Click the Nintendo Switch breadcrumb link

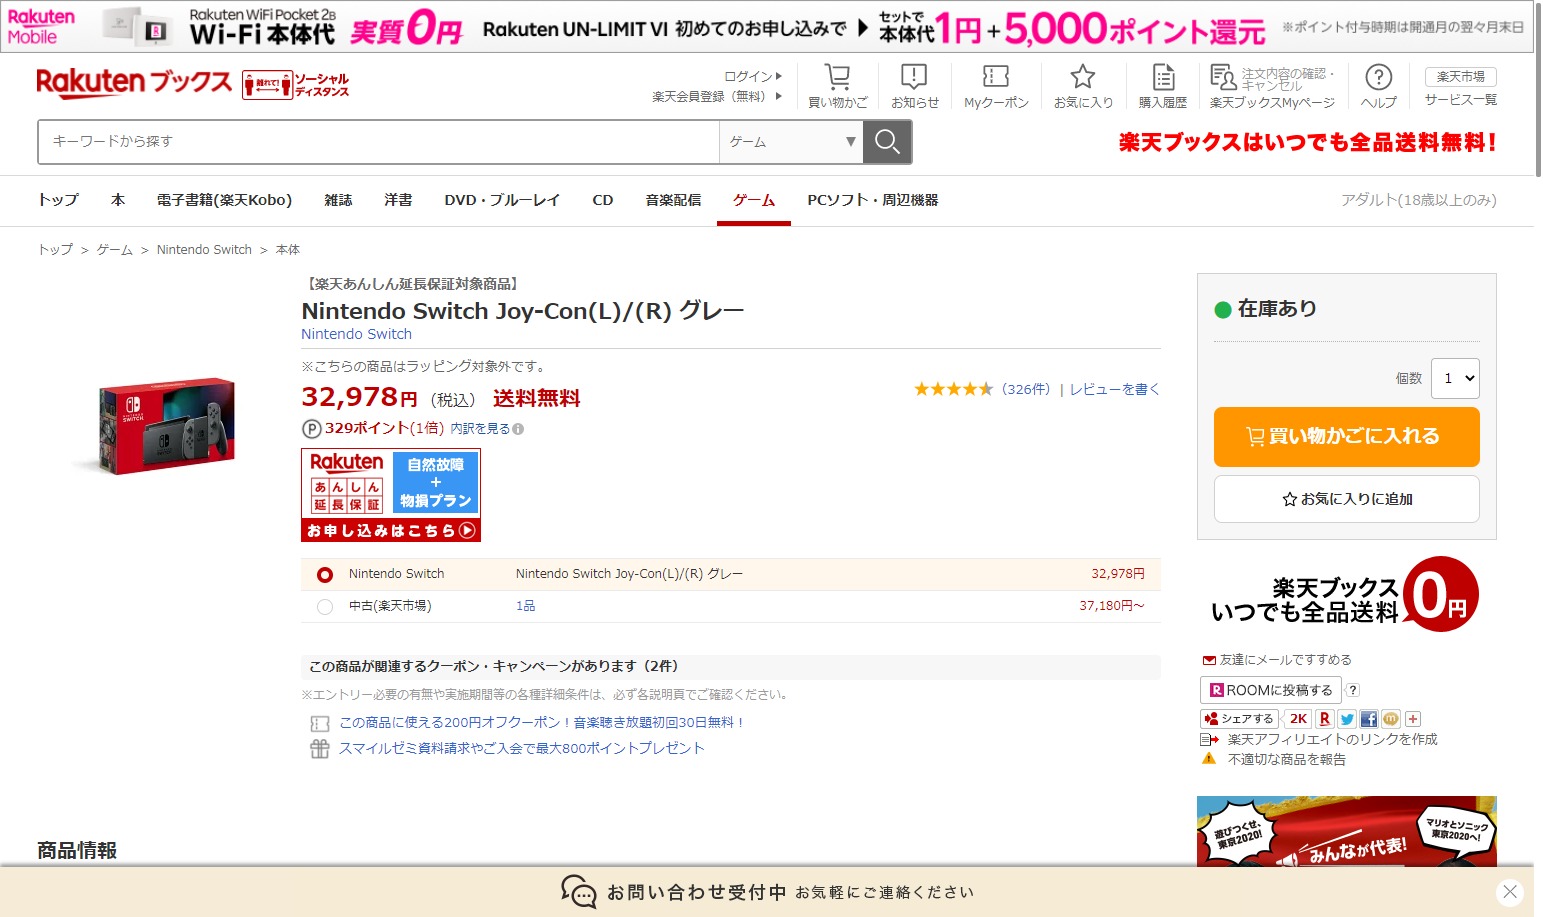(204, 250)
